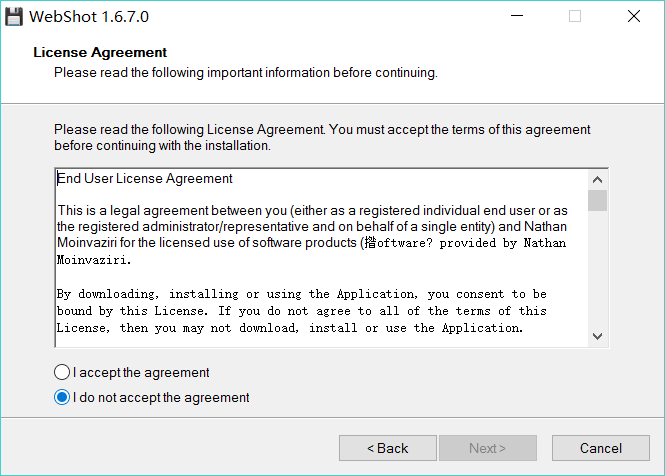Click the license scrollbar thumb
This screenshot has width=665, height=476.
click(597, 200)
